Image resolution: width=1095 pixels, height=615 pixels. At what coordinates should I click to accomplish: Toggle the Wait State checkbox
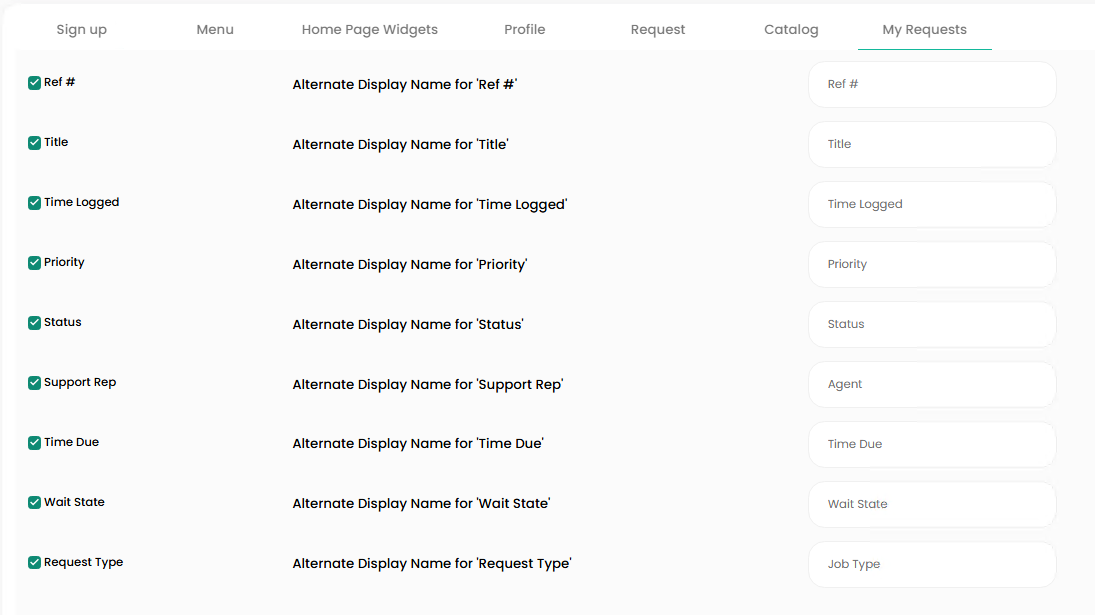[x=35, y=503]
